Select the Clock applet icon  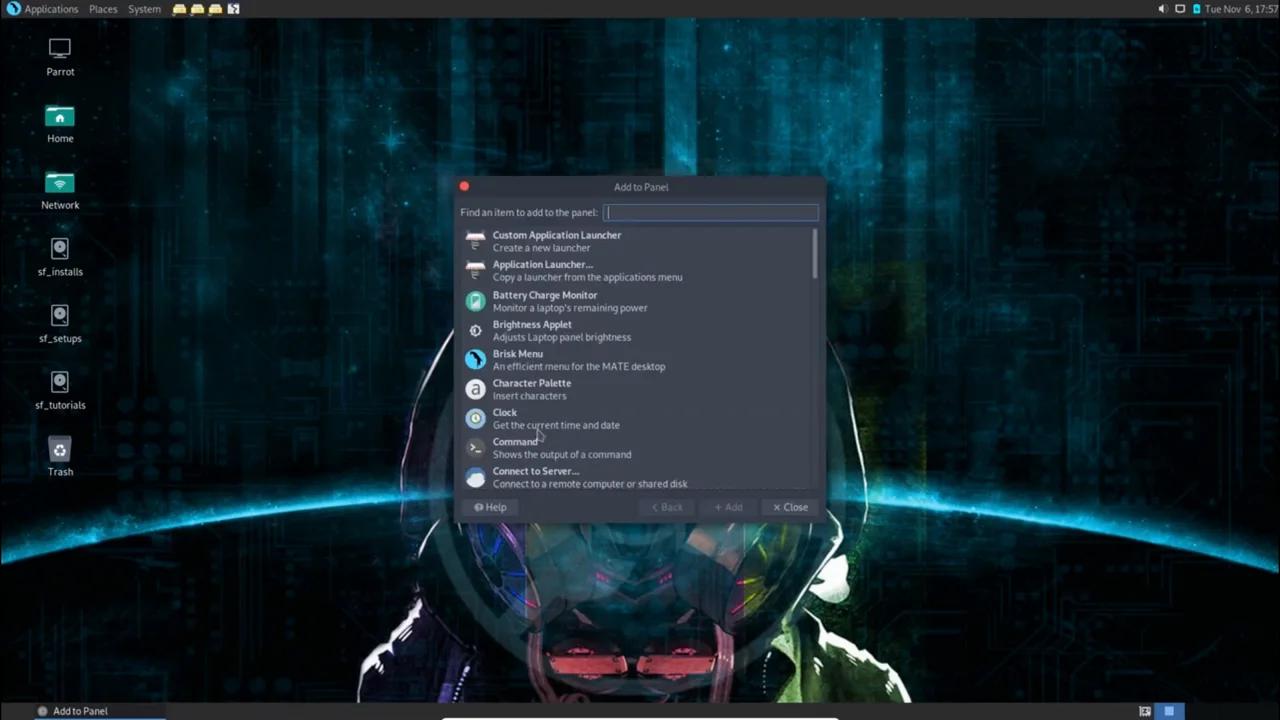click(475, 418)
